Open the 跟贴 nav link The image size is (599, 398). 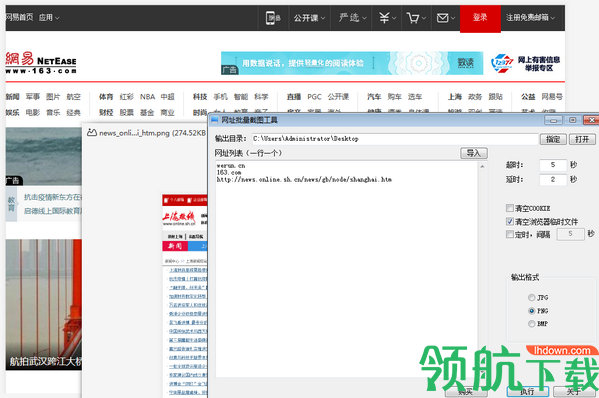(x=495, y=97)
